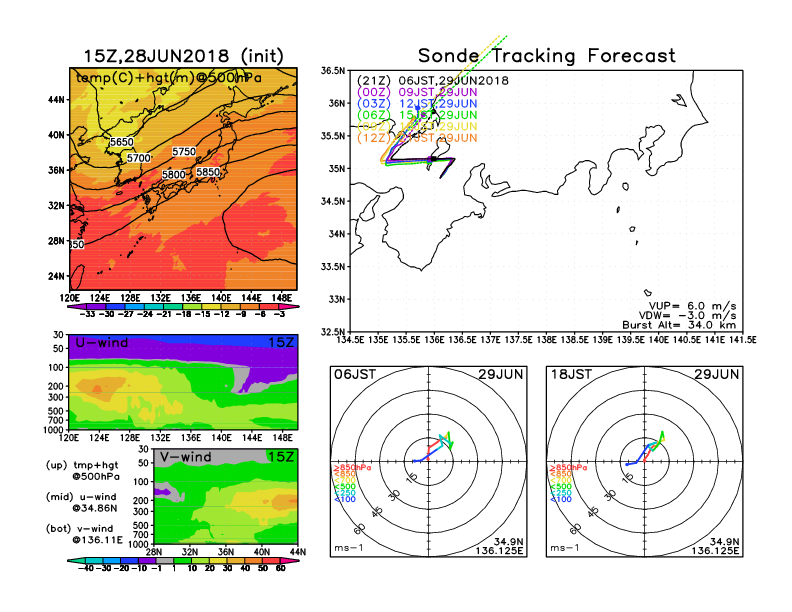The image size is (792, 612).
Task: Click the '18JST' hodograph title
Action: tap(571, 374)
